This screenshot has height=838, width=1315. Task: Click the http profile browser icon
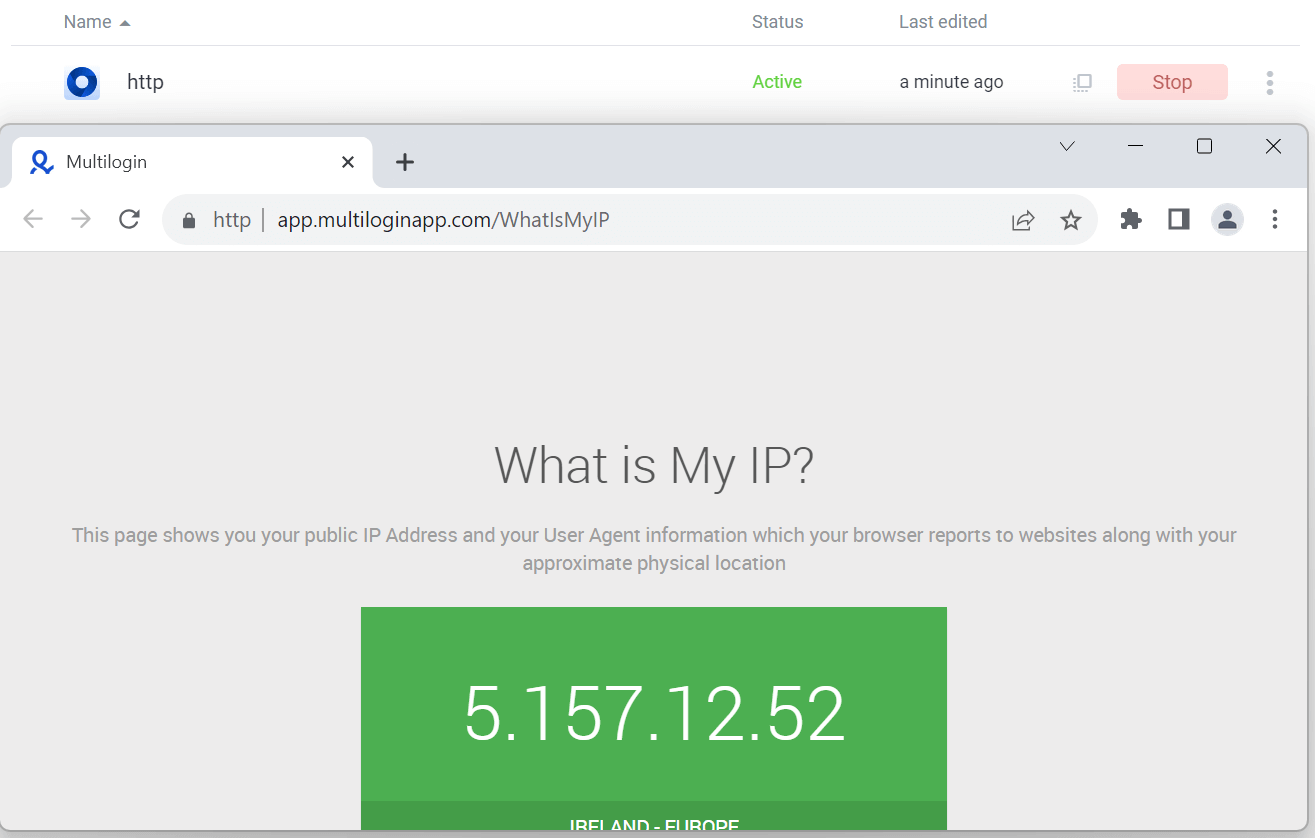pos(81,82)
